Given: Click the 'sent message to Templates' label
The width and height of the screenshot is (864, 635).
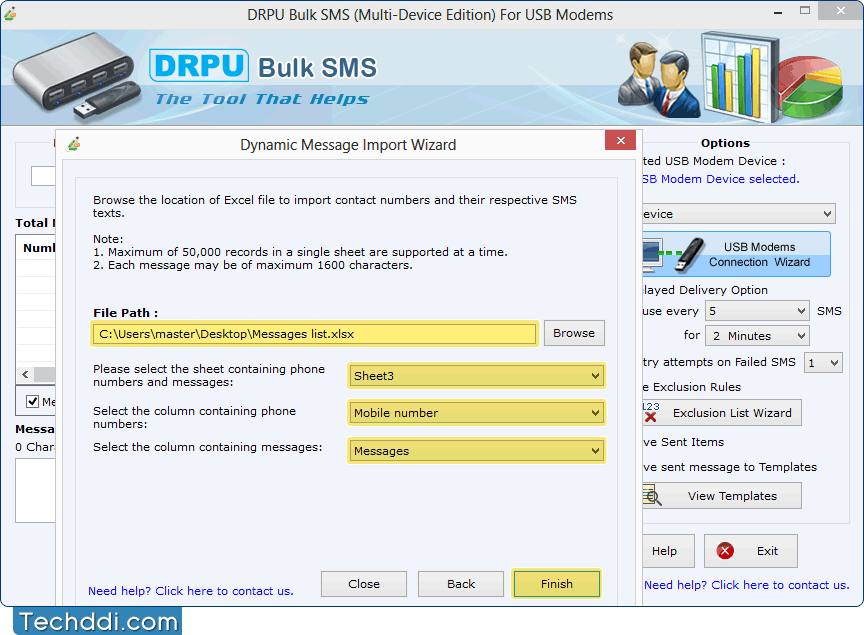Looking at the screenshot, I should [738, 467].
